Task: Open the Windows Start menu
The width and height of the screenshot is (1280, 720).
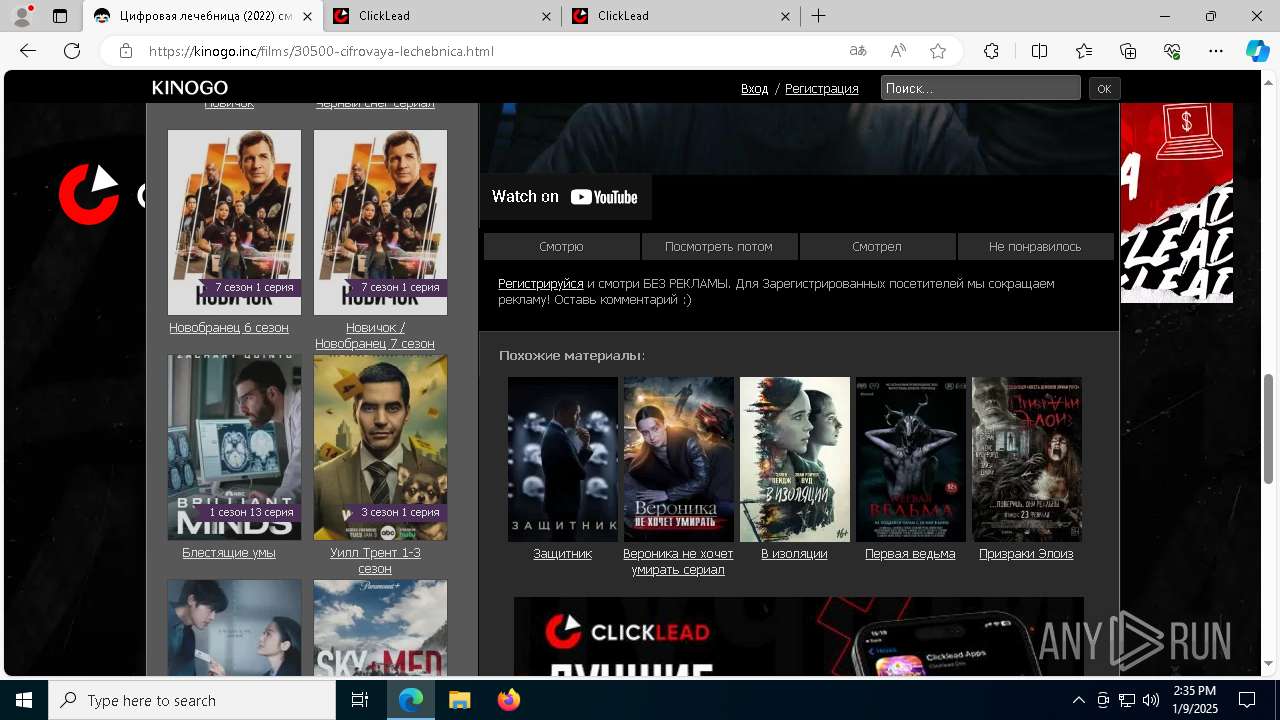Action: (x=24, y=700)
